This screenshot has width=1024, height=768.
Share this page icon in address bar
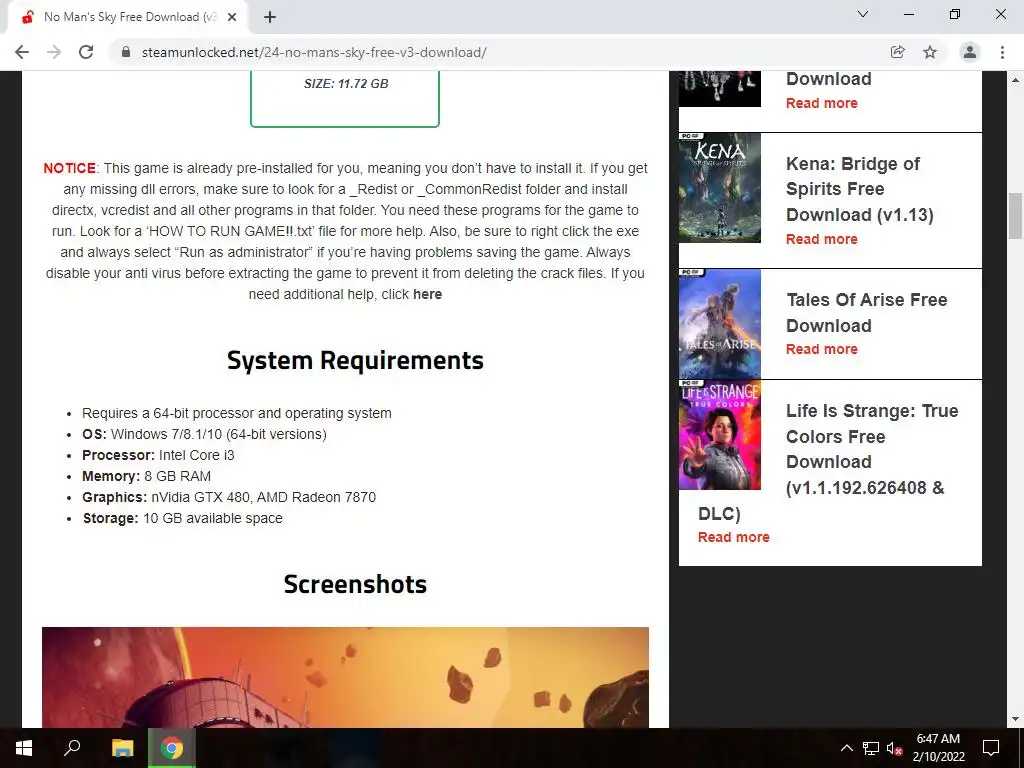point(897,52)
